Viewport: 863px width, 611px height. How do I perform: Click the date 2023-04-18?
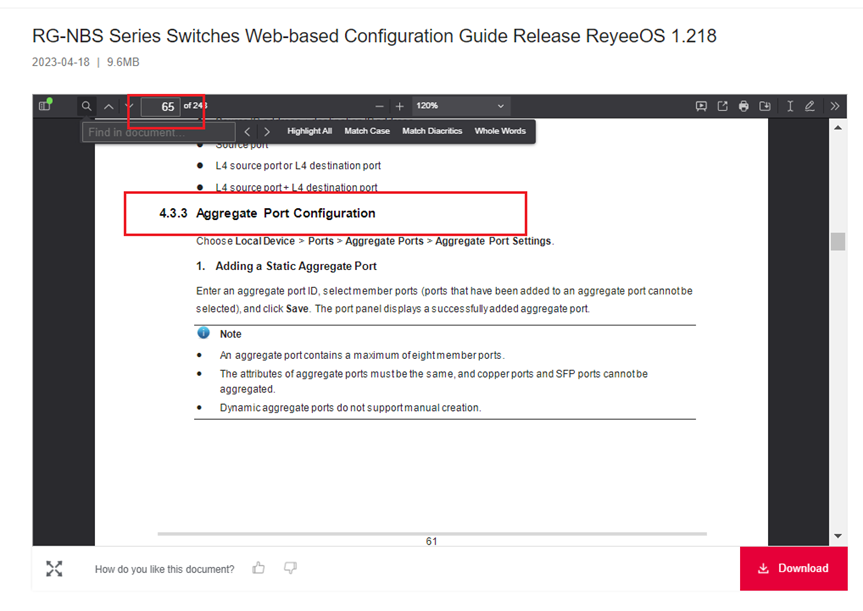(61, 62)
